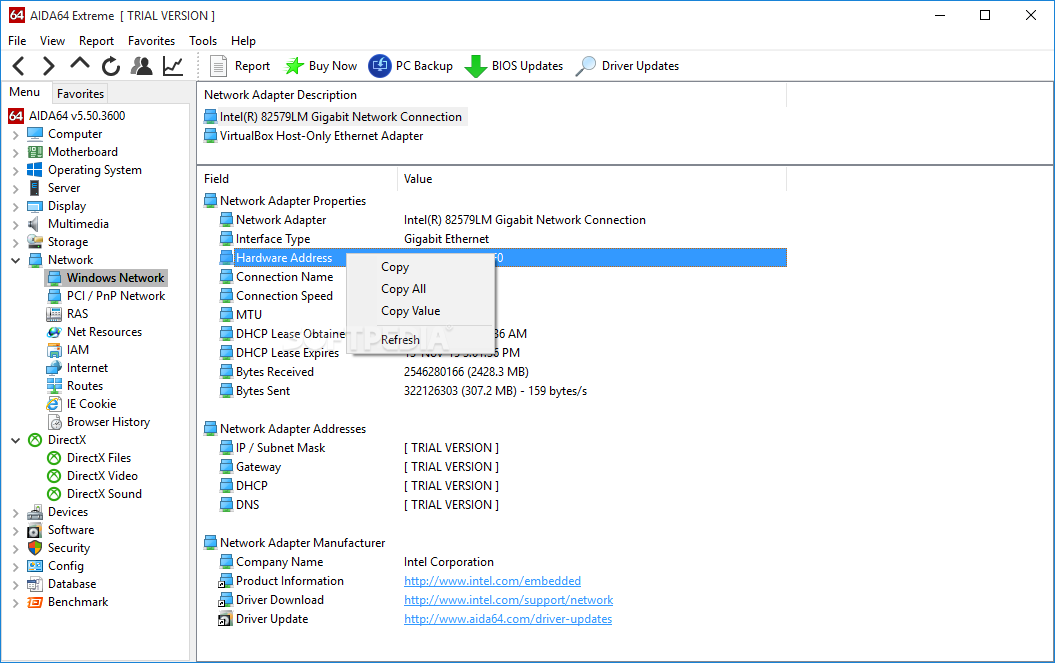This screenshot has height=663, width=1055.
Task: Click the Report toolbar button
Action: click(x=240, y=66)
